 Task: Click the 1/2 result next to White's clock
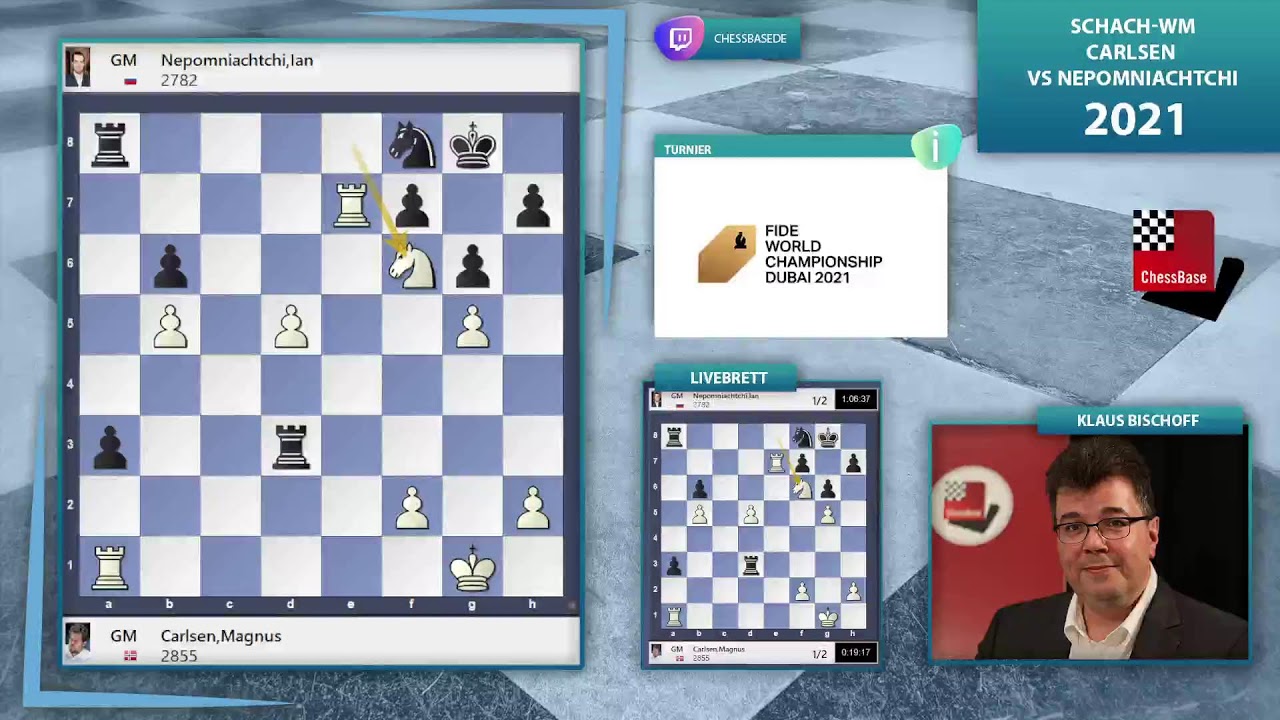pos(819,653)
